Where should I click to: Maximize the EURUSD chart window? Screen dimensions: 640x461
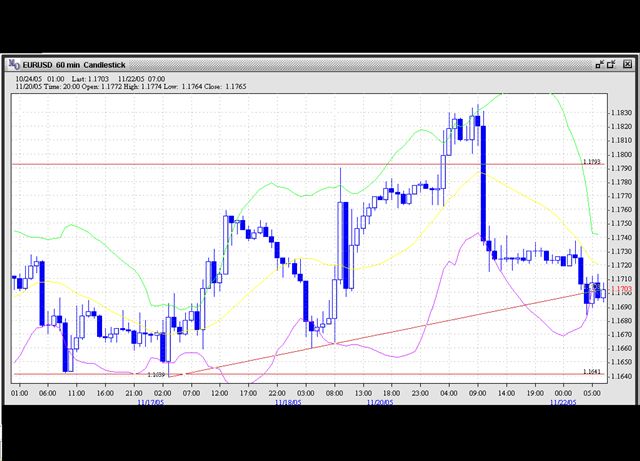pyautogui.click(x=611, y=64)
